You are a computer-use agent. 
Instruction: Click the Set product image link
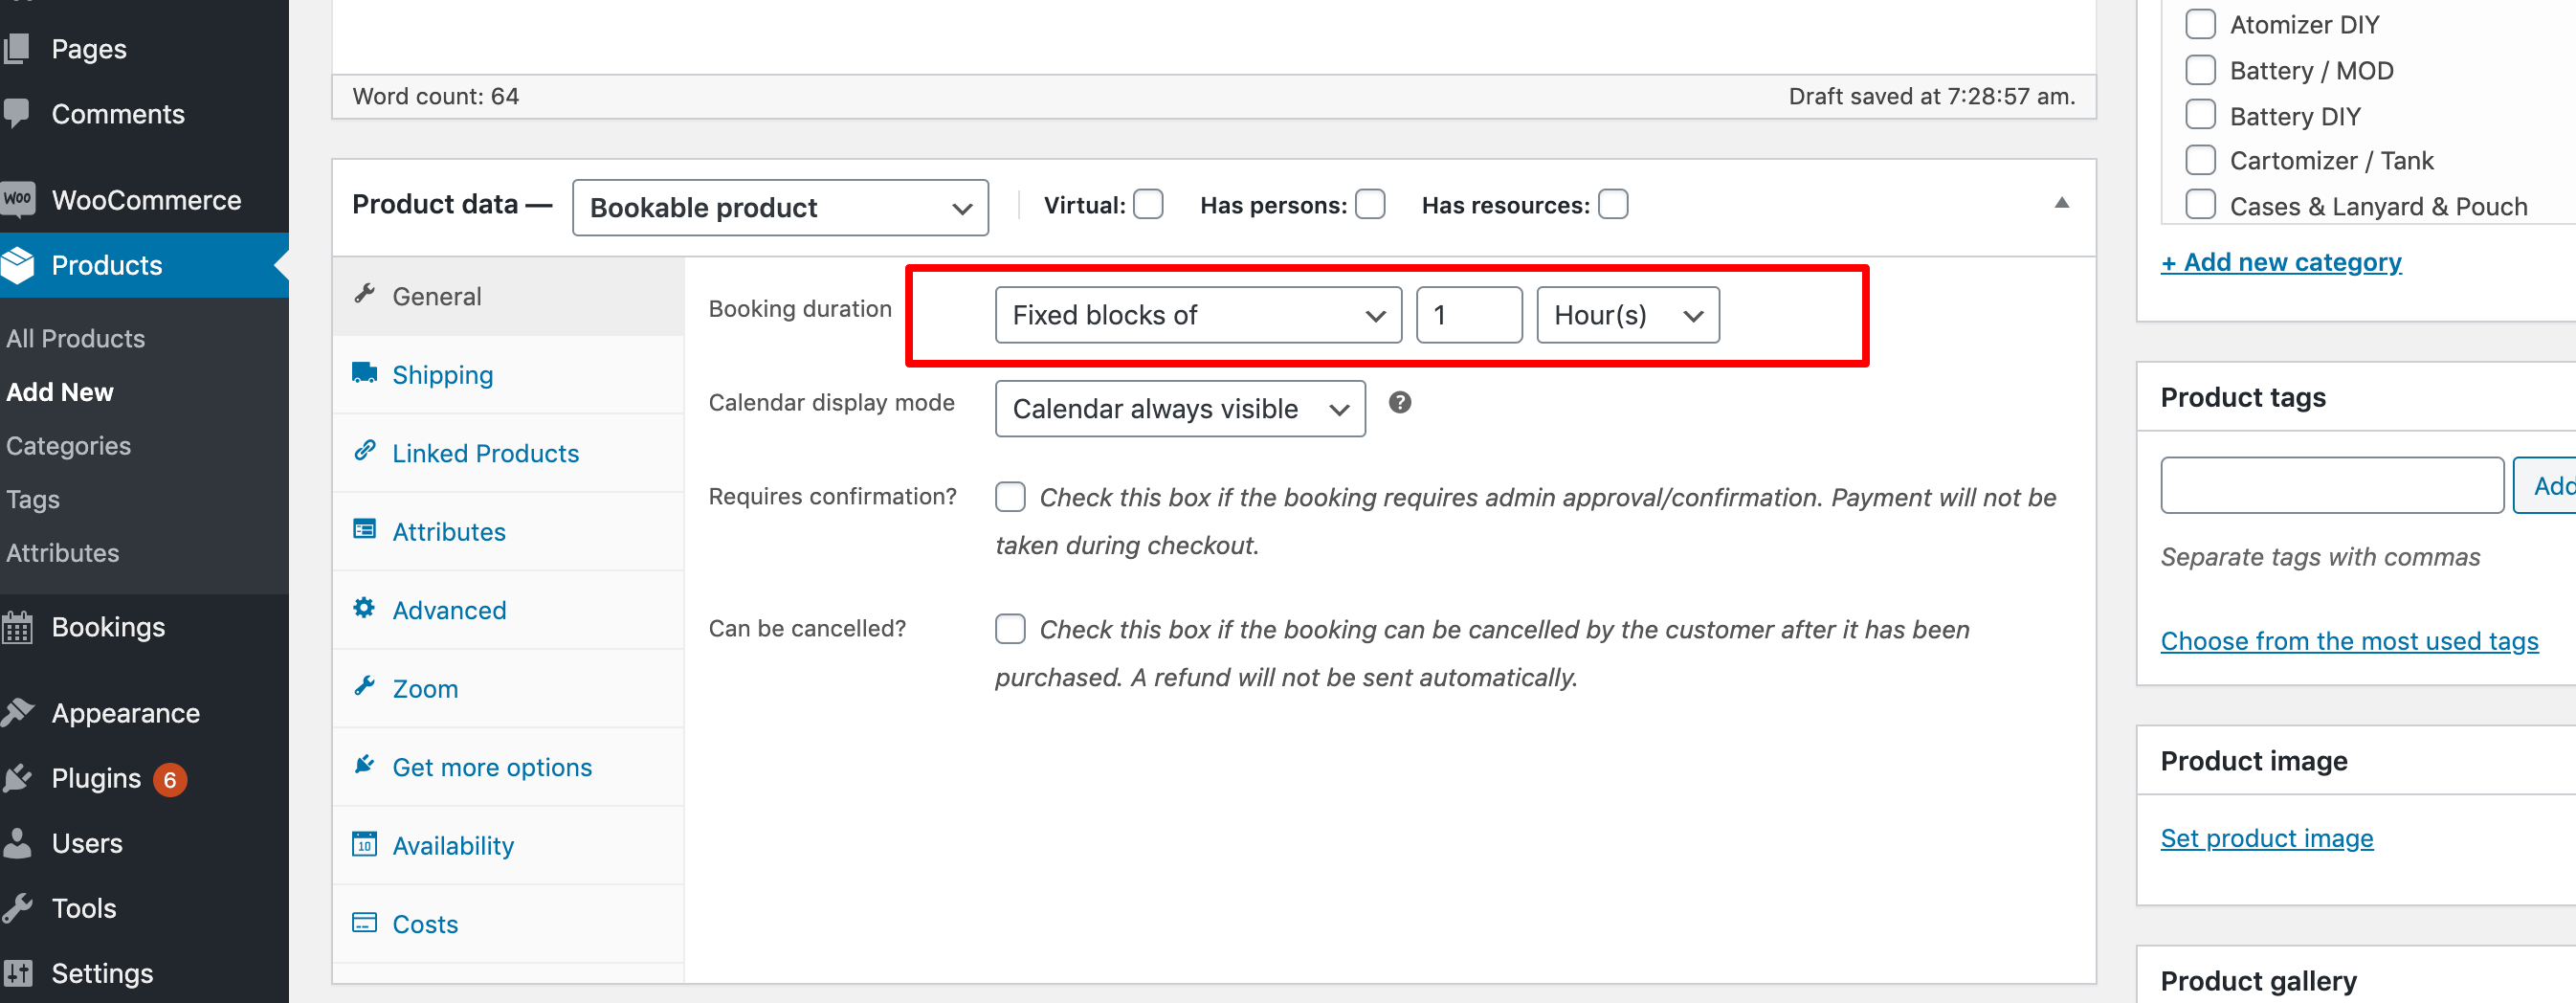[2267, 838]
